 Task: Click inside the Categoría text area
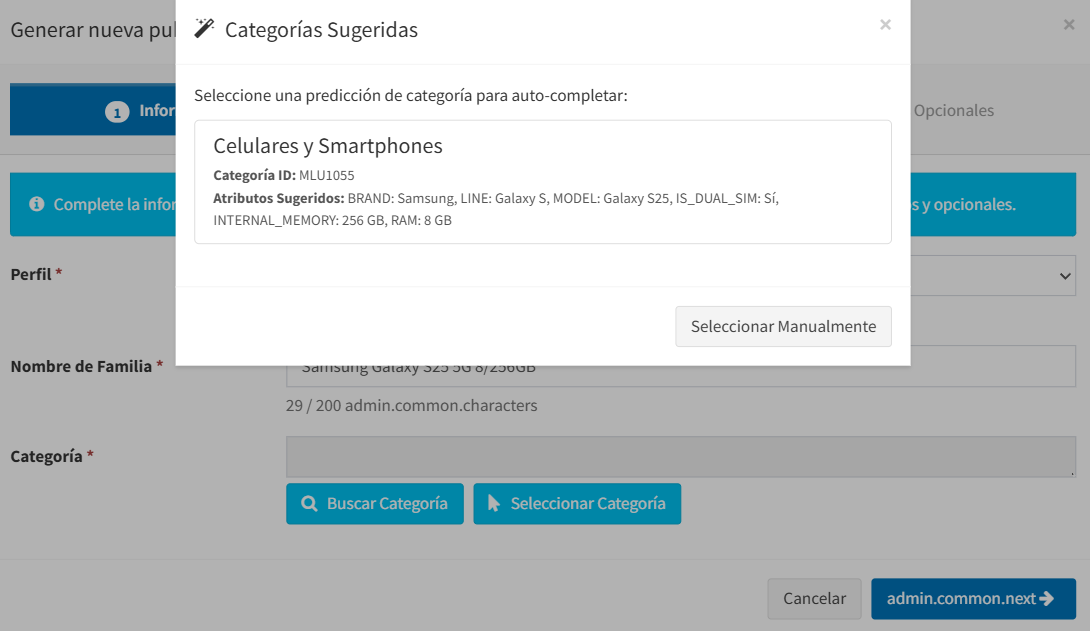click(x=680, y=456)
